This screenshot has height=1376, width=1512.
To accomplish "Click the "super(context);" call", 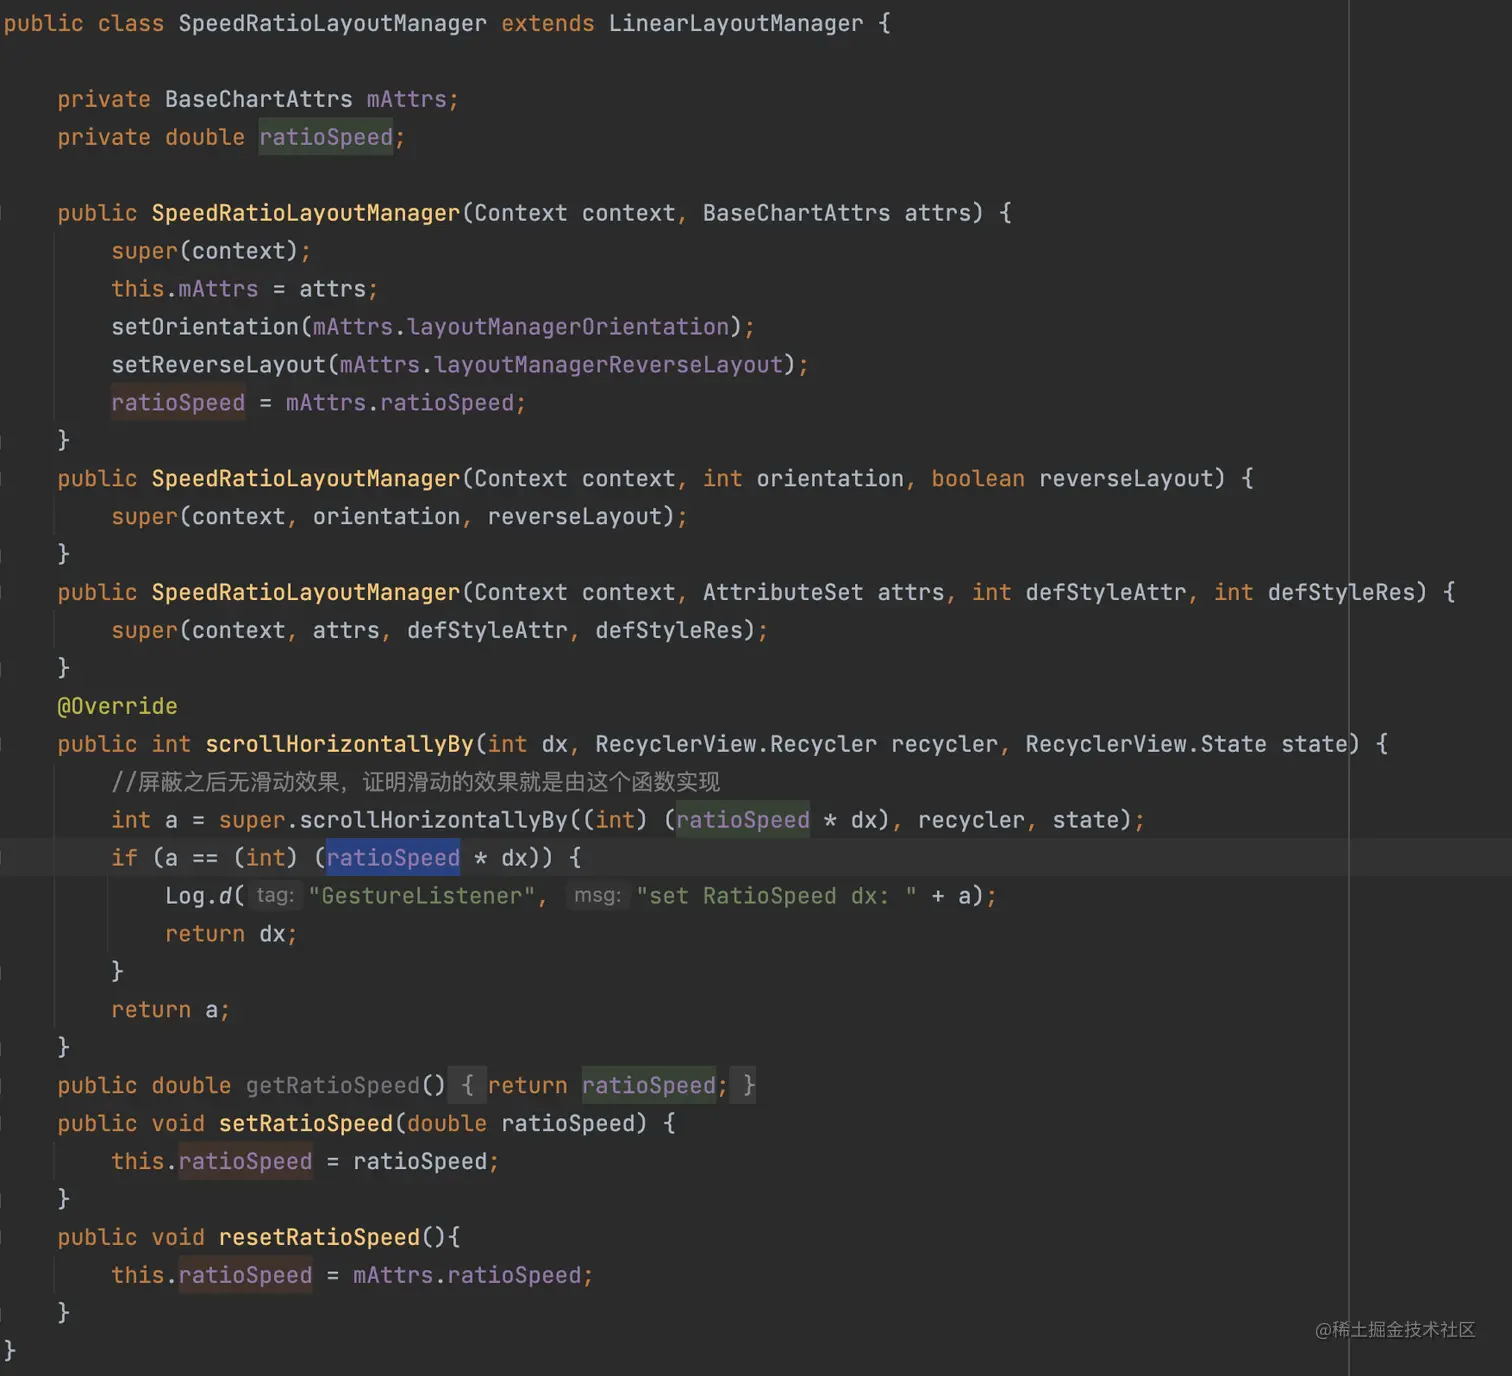I will (211, 251).
